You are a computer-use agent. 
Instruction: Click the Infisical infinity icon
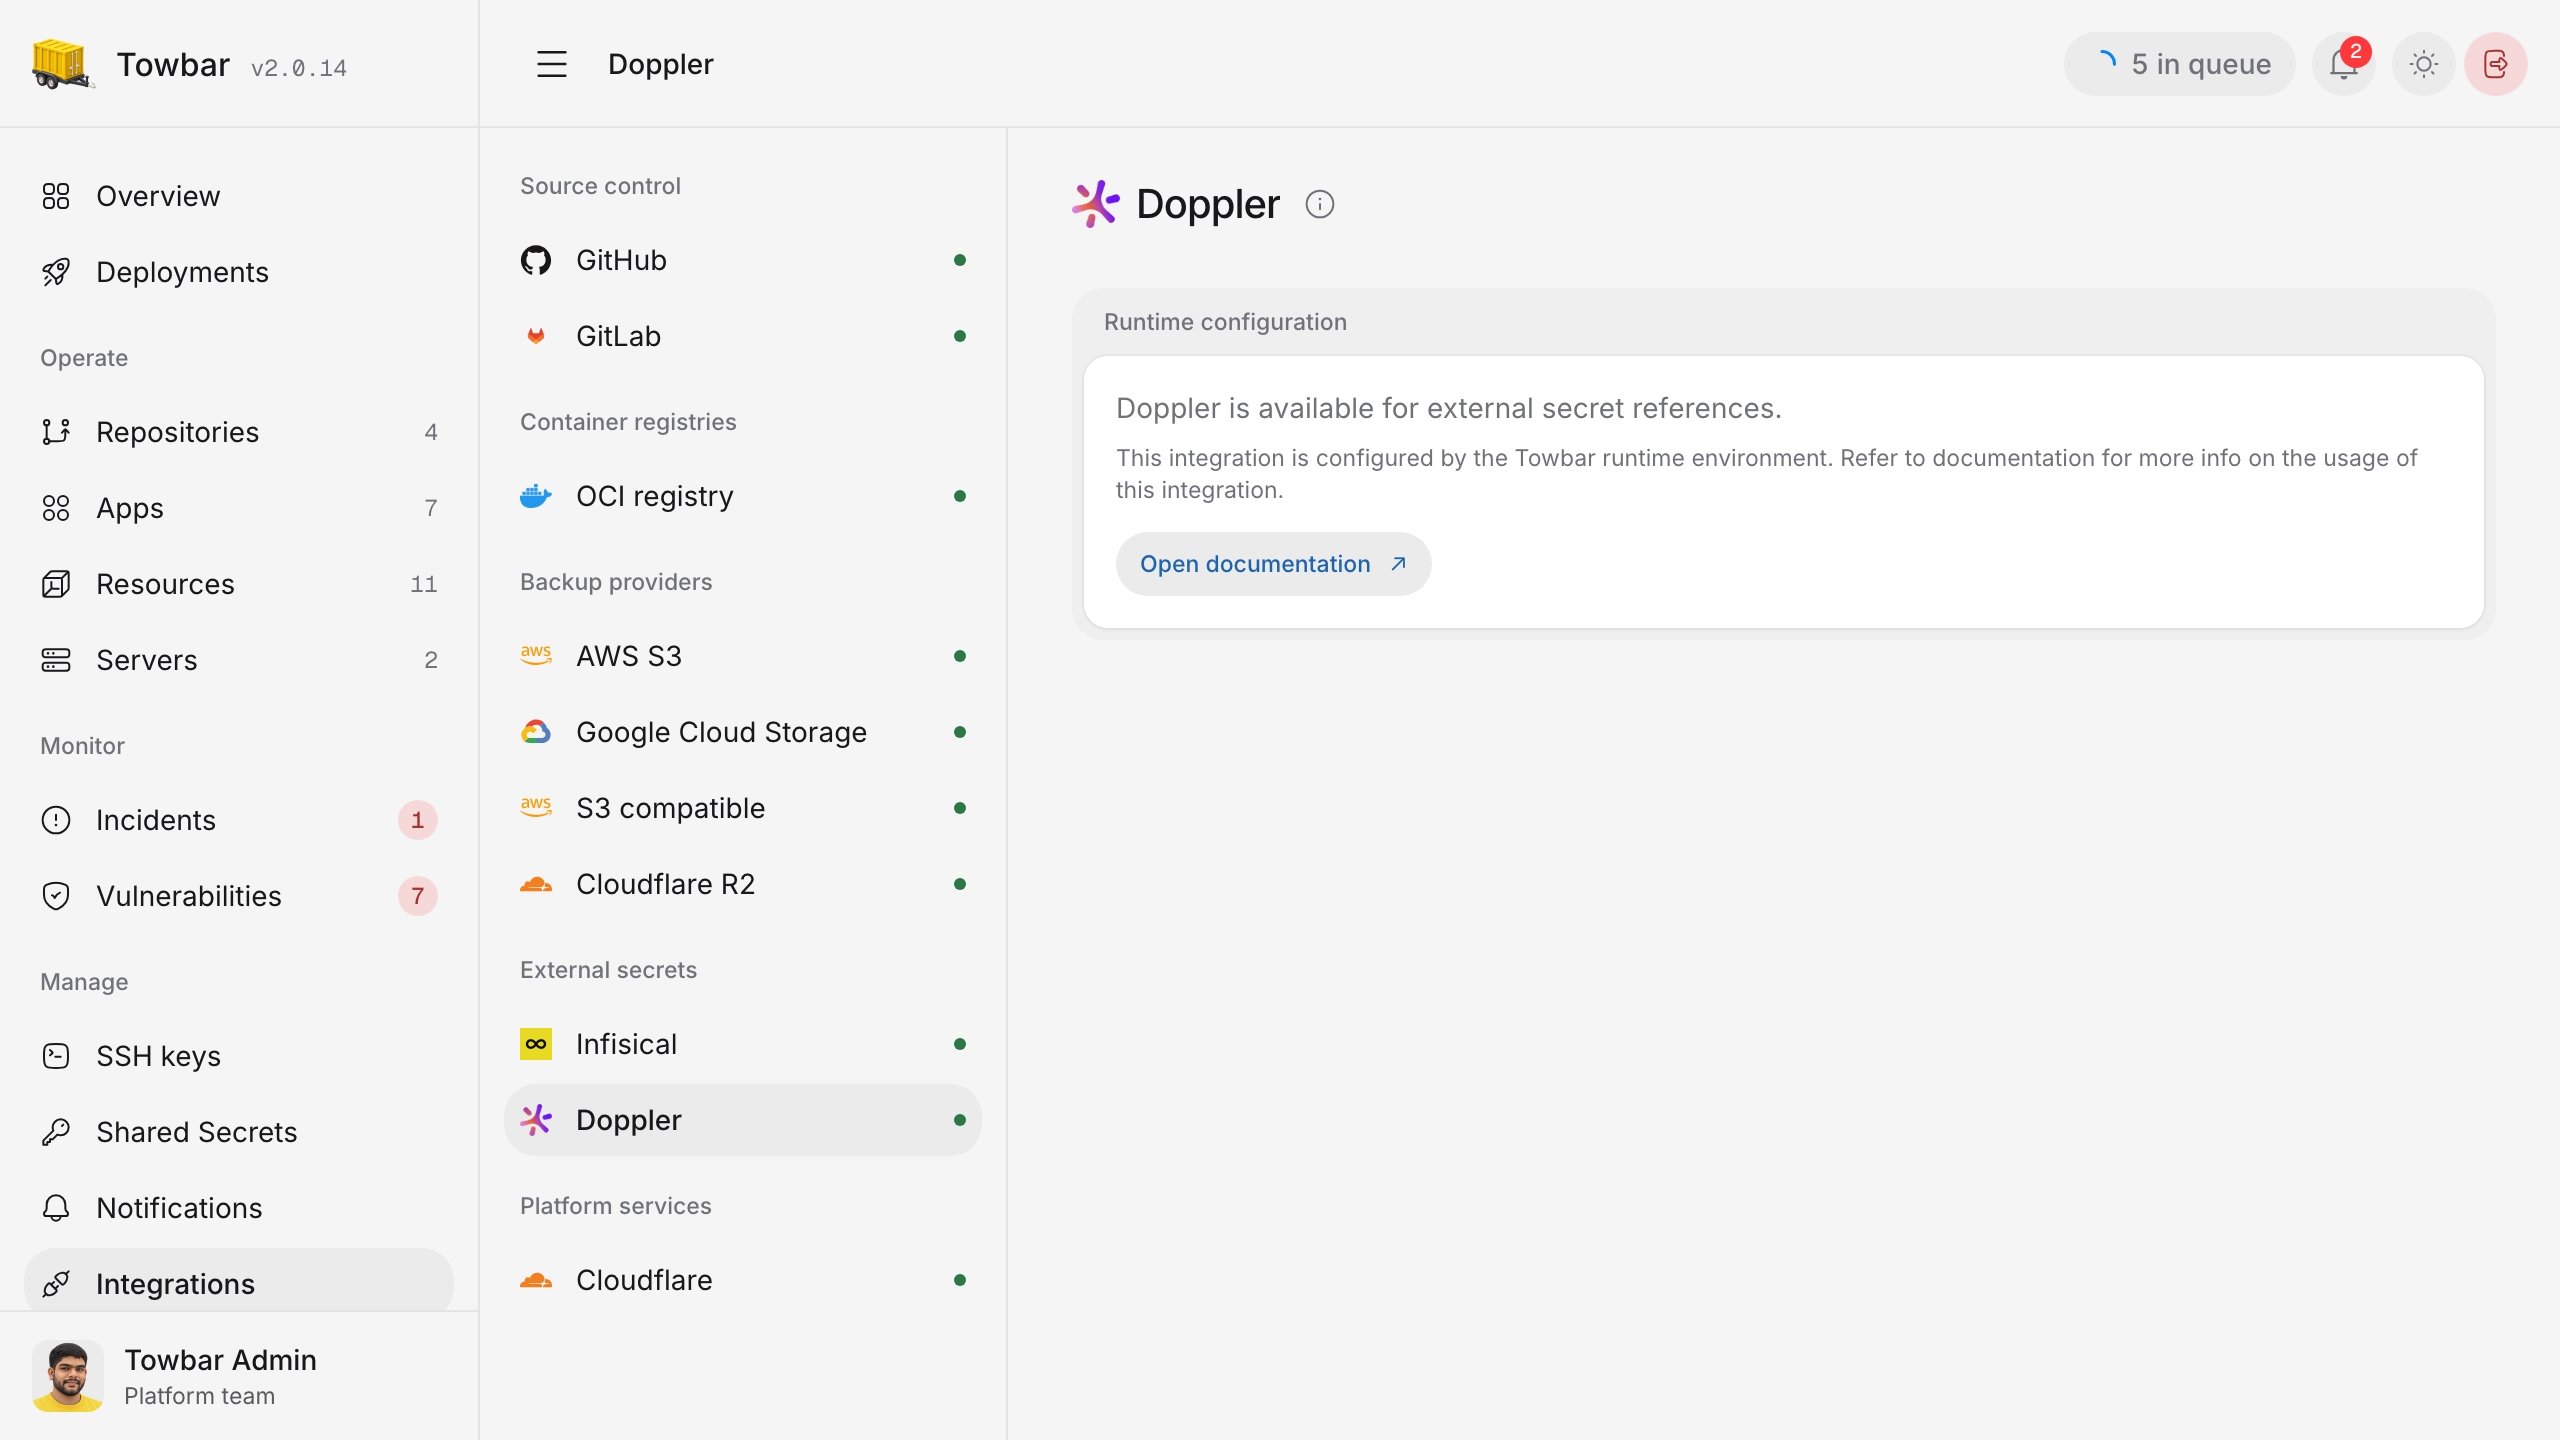coord(536,1044)
